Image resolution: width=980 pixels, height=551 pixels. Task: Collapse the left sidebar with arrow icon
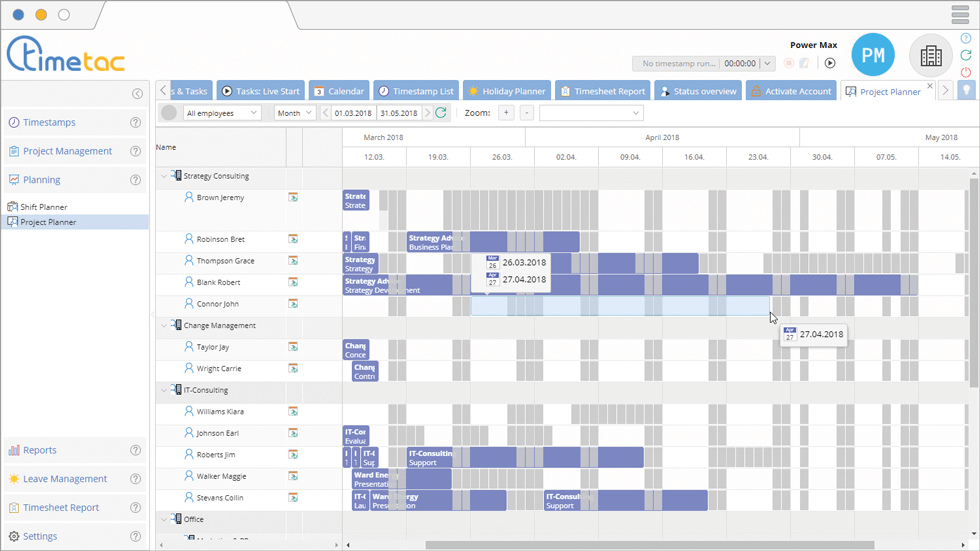(x=137, y=94)
